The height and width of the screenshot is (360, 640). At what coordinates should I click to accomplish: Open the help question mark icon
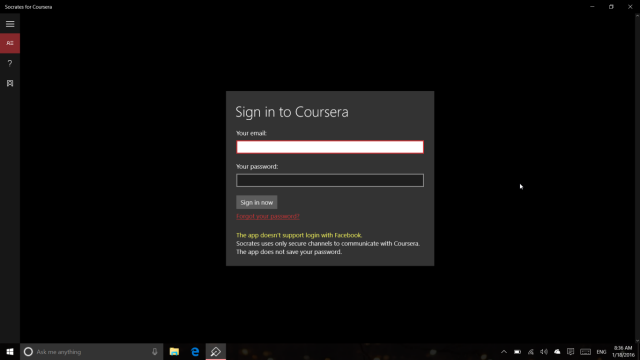coord(10,63)
